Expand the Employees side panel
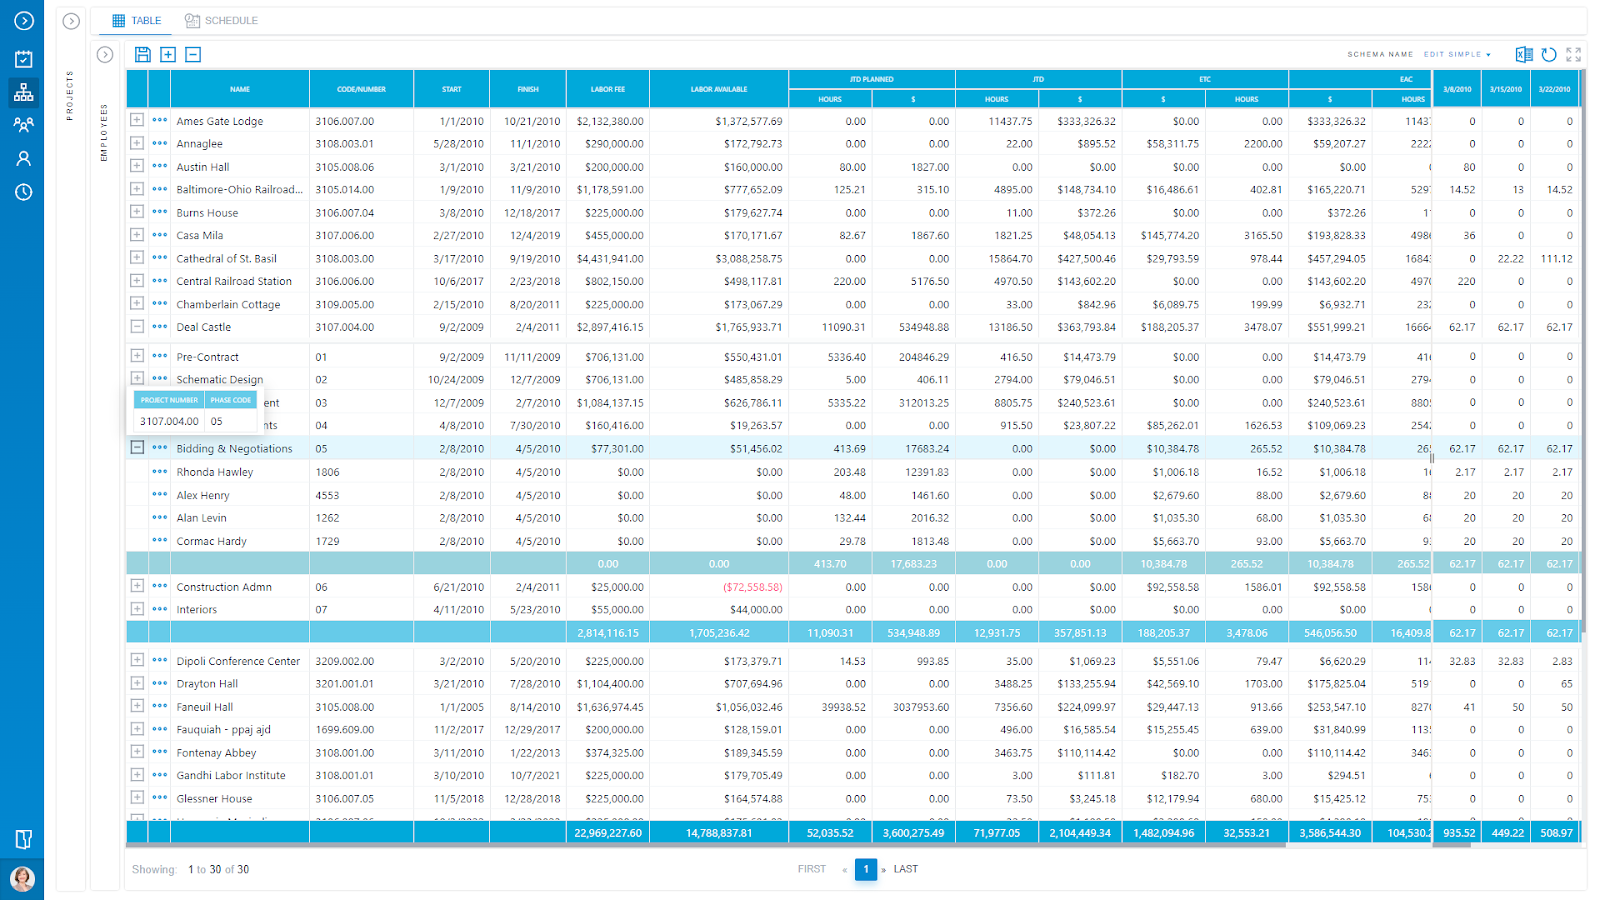The image size is (1600, 900). pyautogui.click(x=105, y=54)
